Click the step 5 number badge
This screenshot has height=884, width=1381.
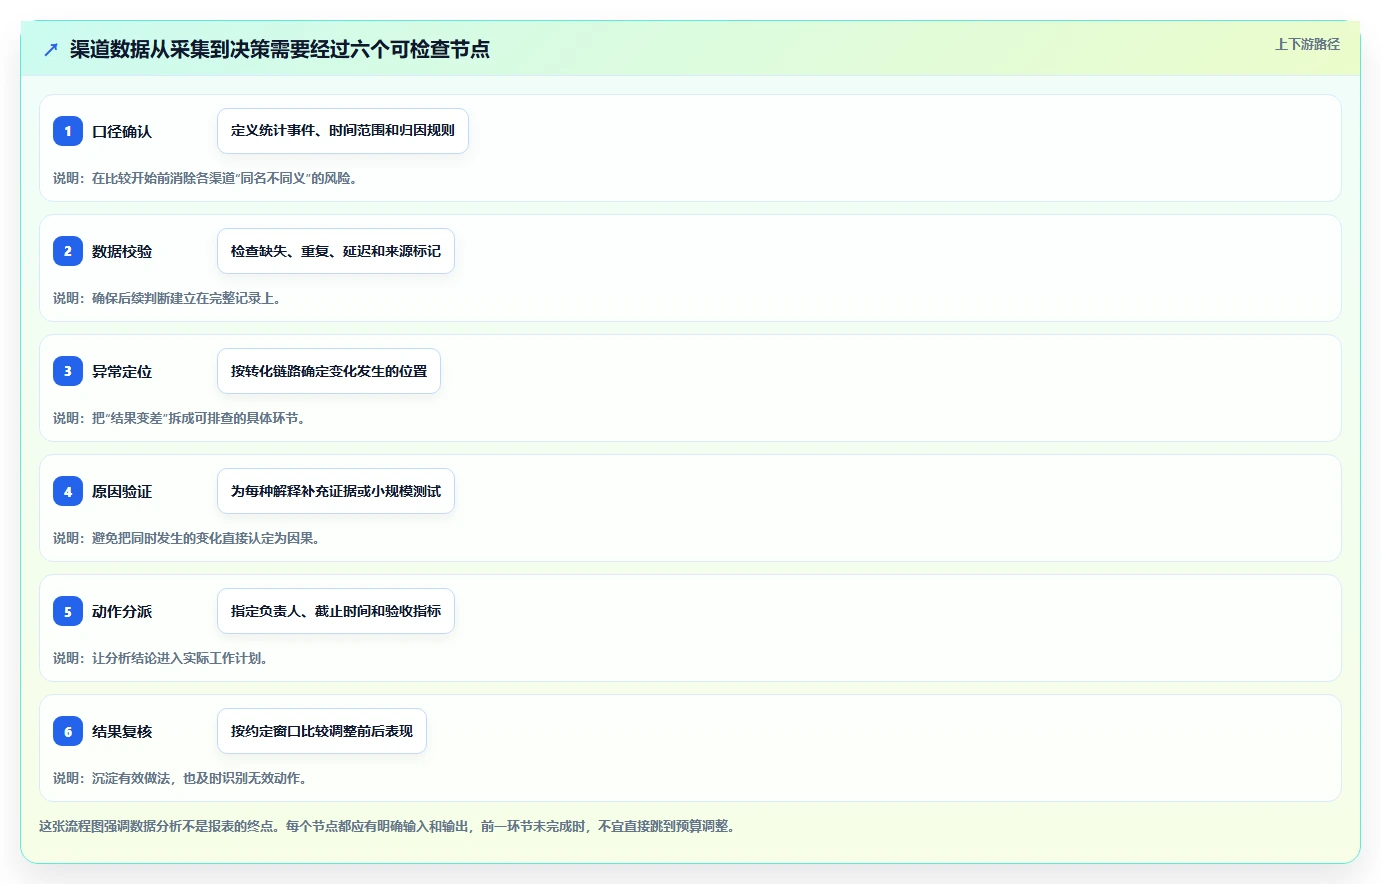[68, 611]
